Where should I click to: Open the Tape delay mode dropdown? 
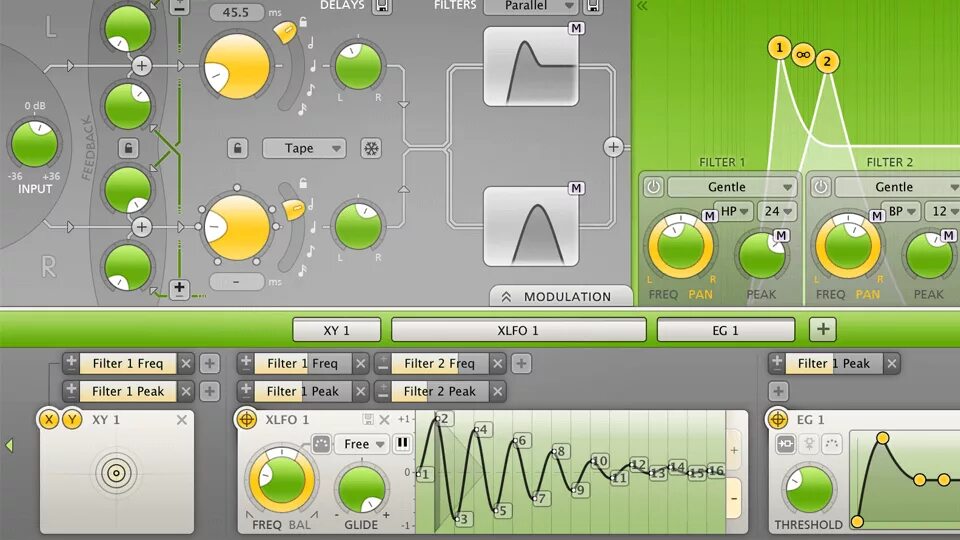click(x=304, y=148)
